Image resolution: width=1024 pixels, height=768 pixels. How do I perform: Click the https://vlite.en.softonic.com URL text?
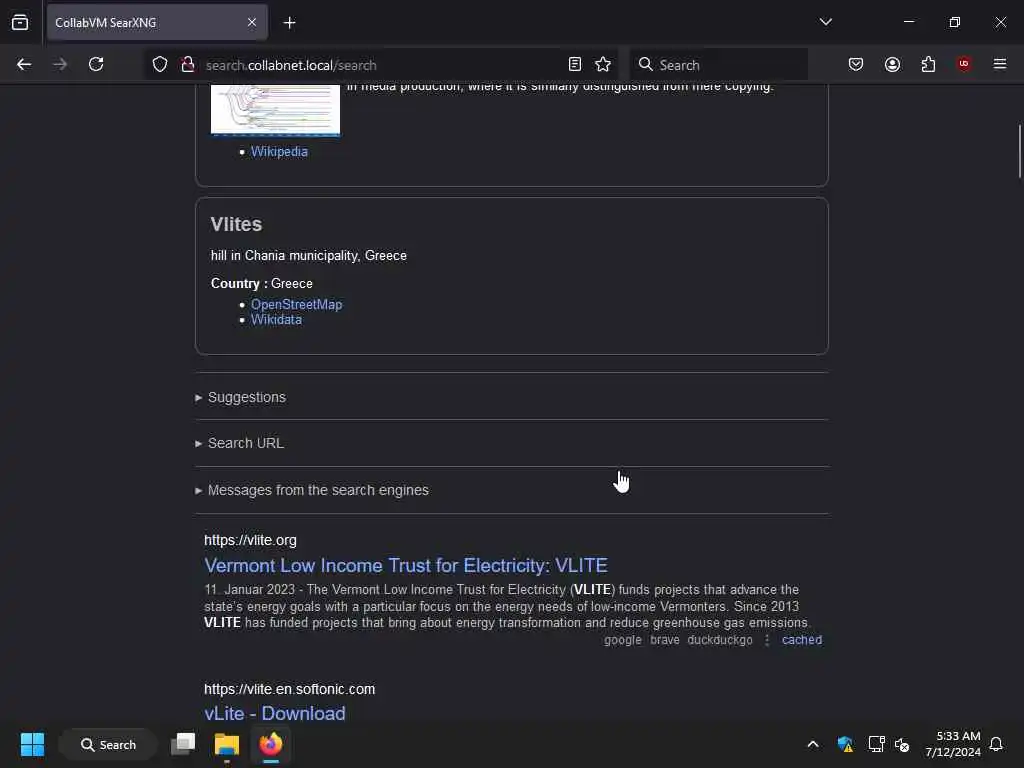tap(289, 689)
